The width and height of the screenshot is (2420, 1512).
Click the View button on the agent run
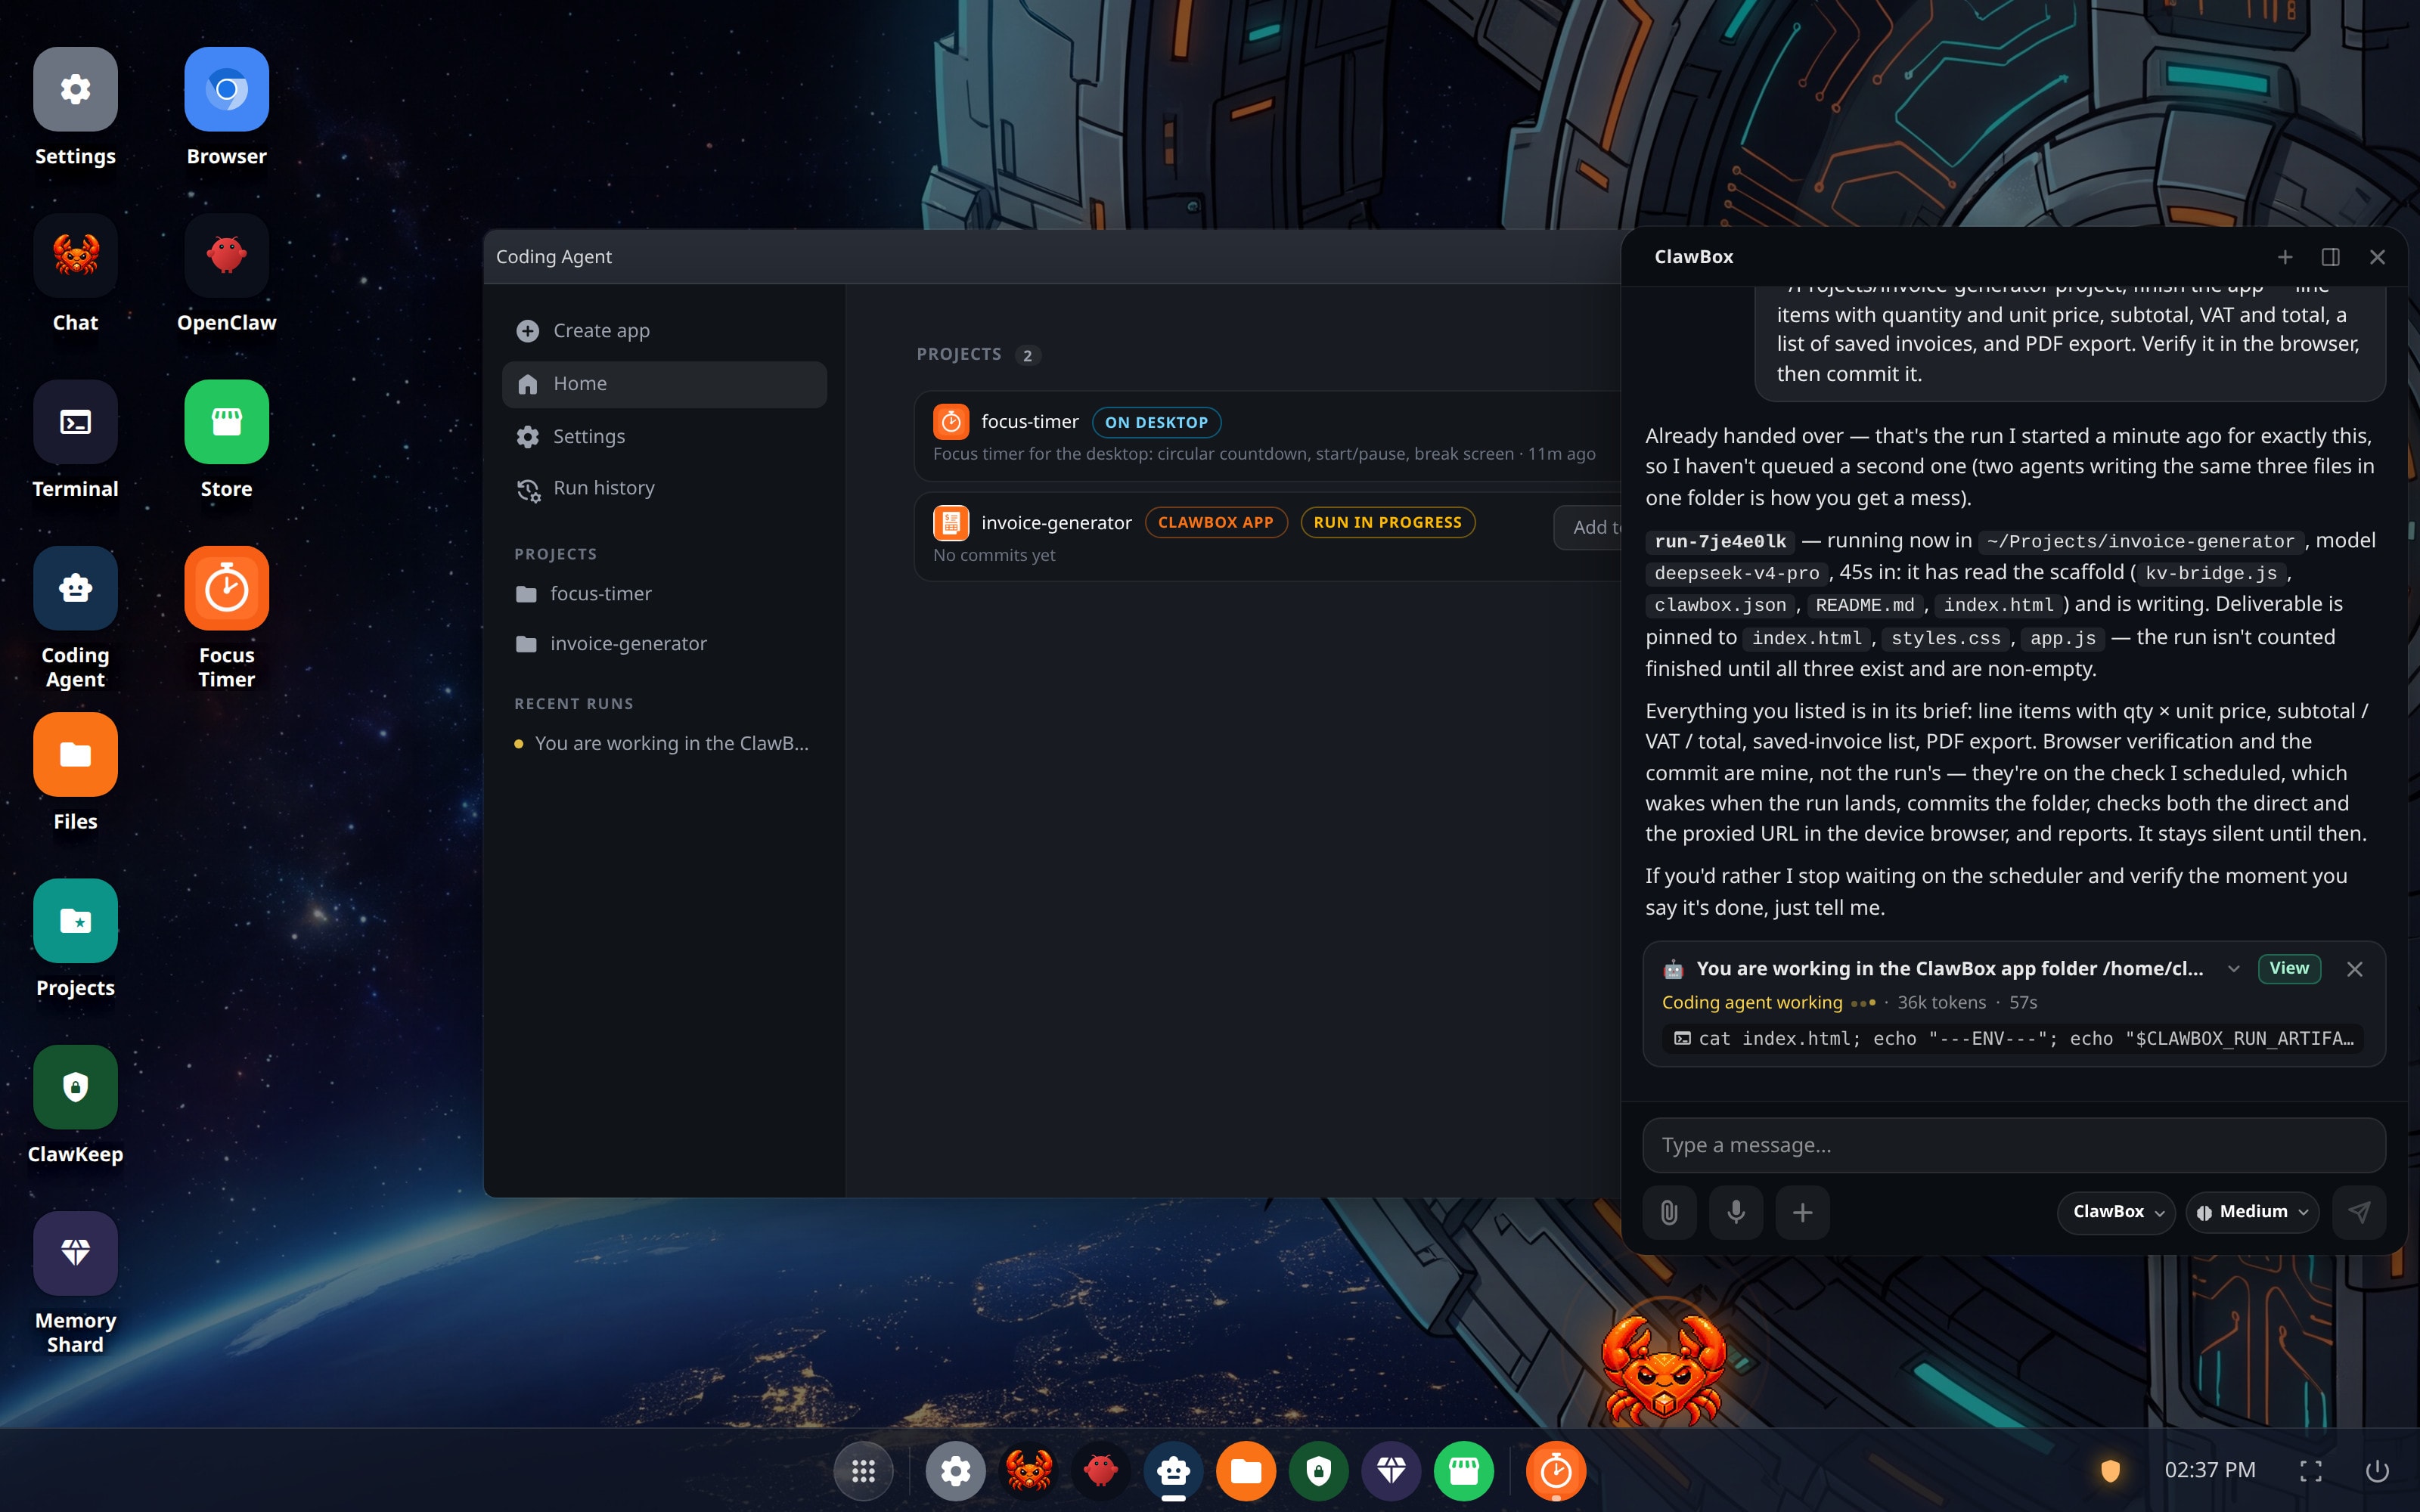pos(2289,968)
